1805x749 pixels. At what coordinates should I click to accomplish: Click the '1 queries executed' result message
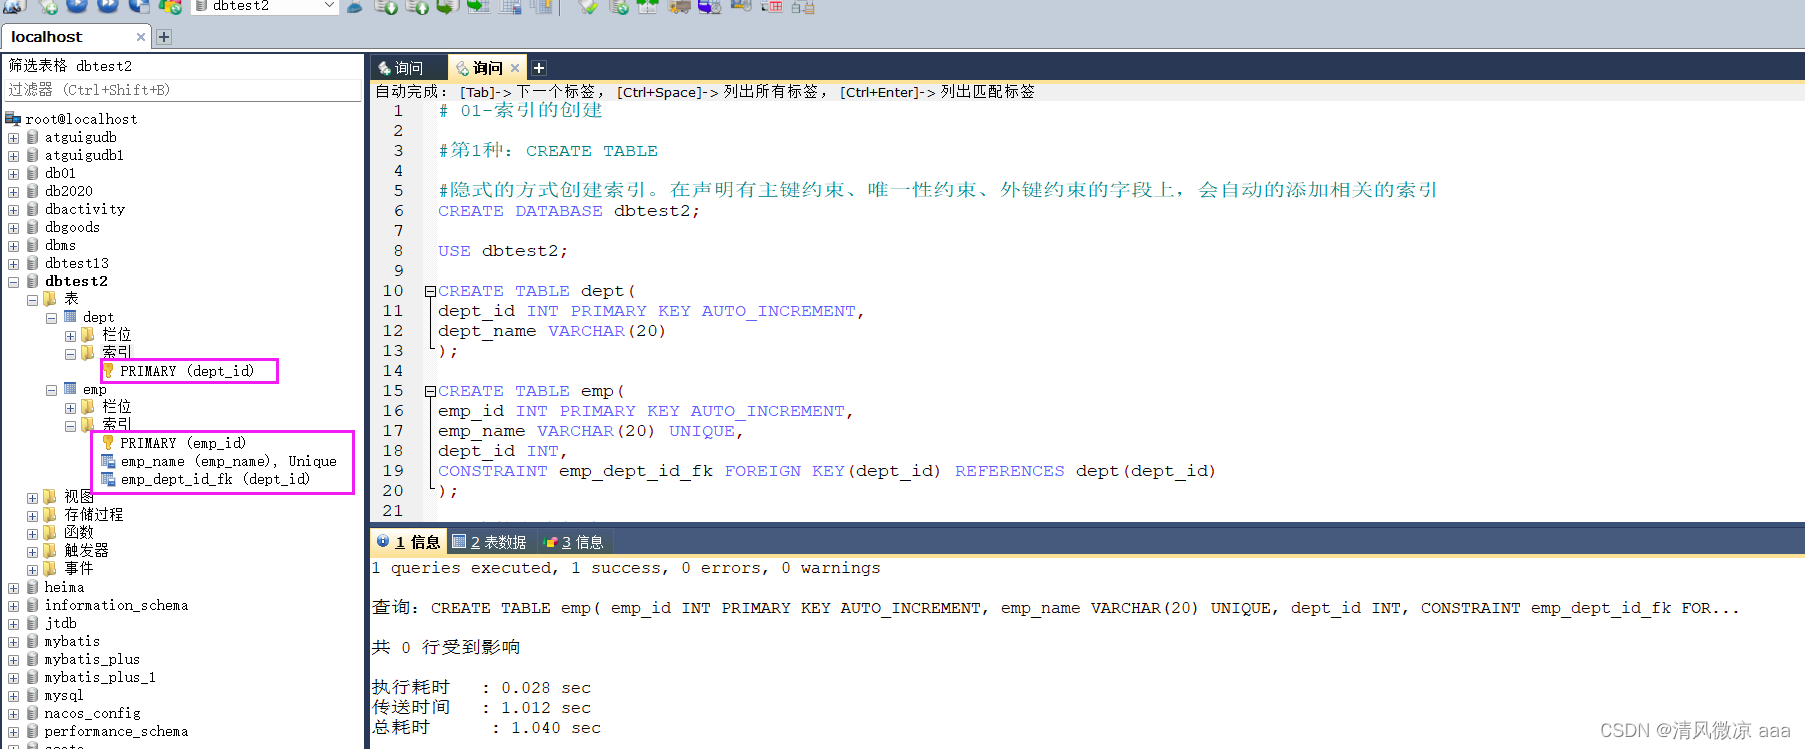point(626,568)
